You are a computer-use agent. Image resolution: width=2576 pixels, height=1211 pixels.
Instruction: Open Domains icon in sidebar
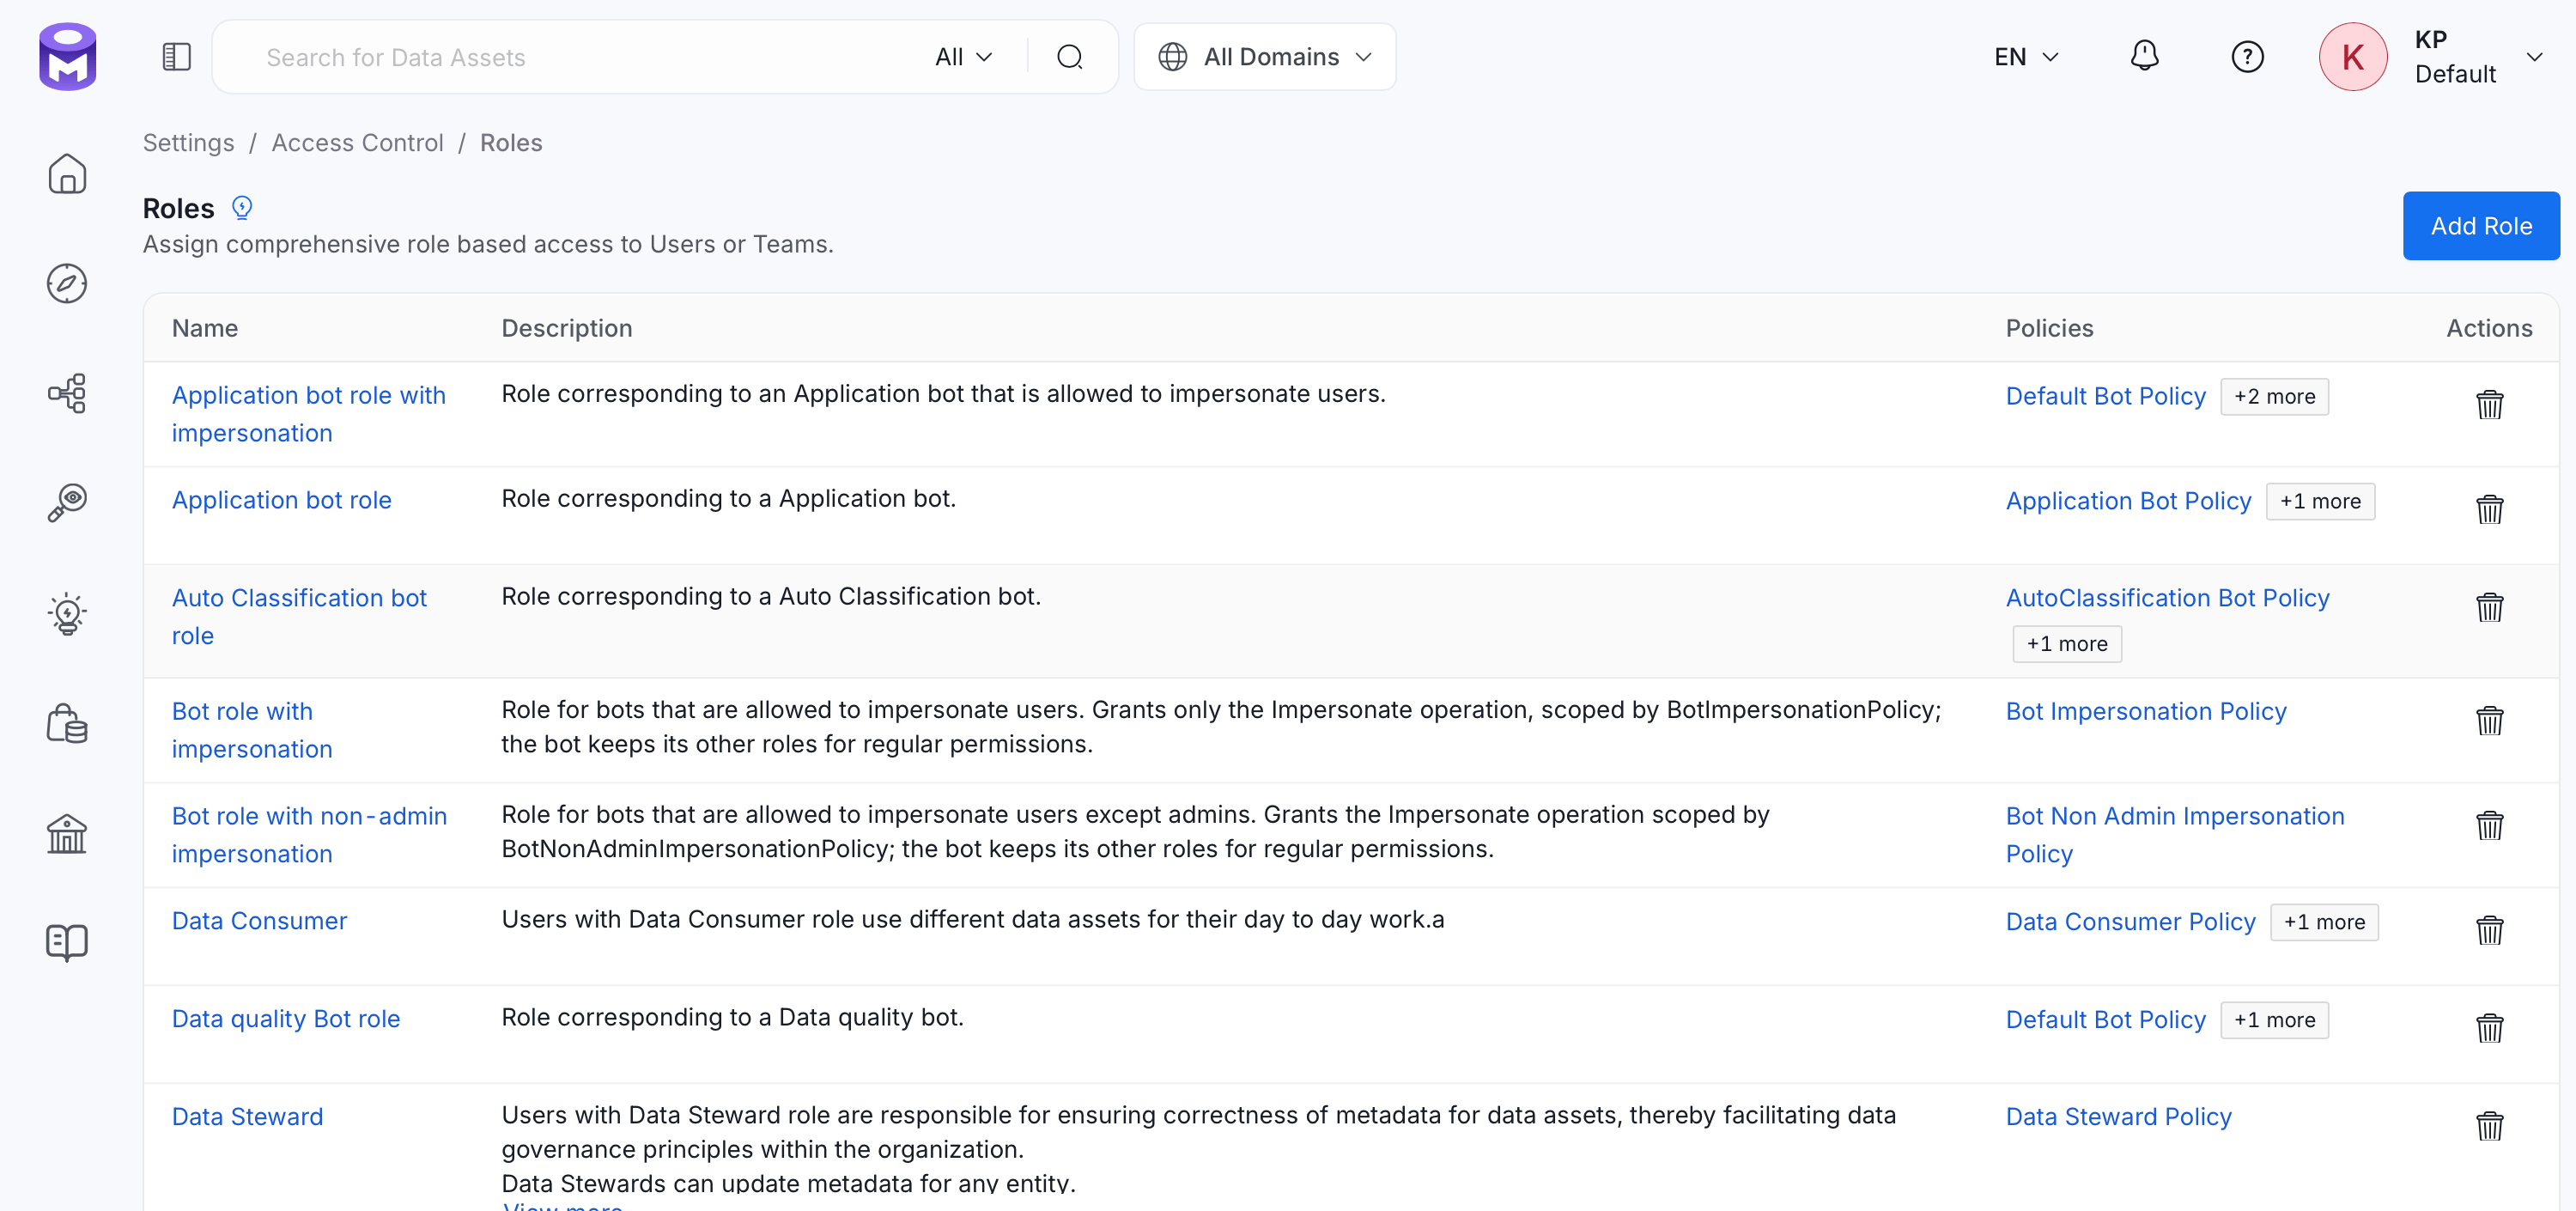tap(67, 723)
